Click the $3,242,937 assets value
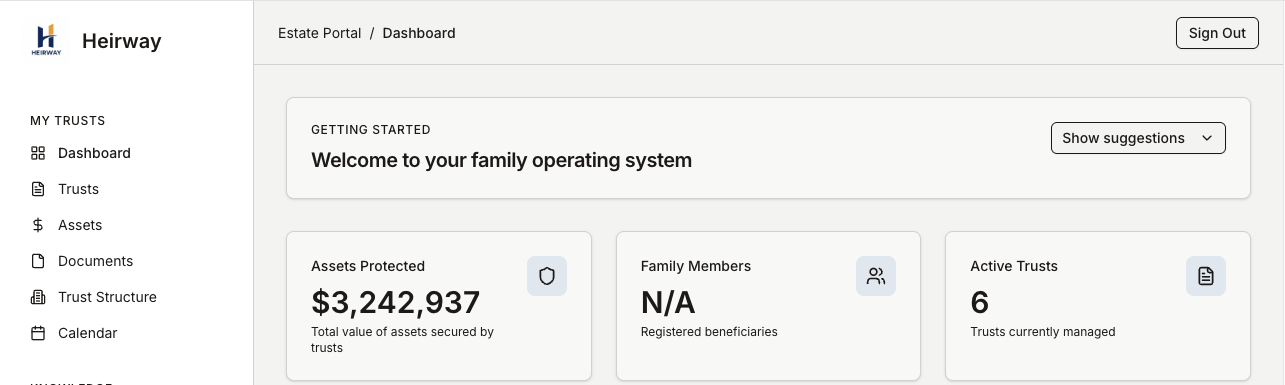1285x385 pixels. click(x=396, y=302)
